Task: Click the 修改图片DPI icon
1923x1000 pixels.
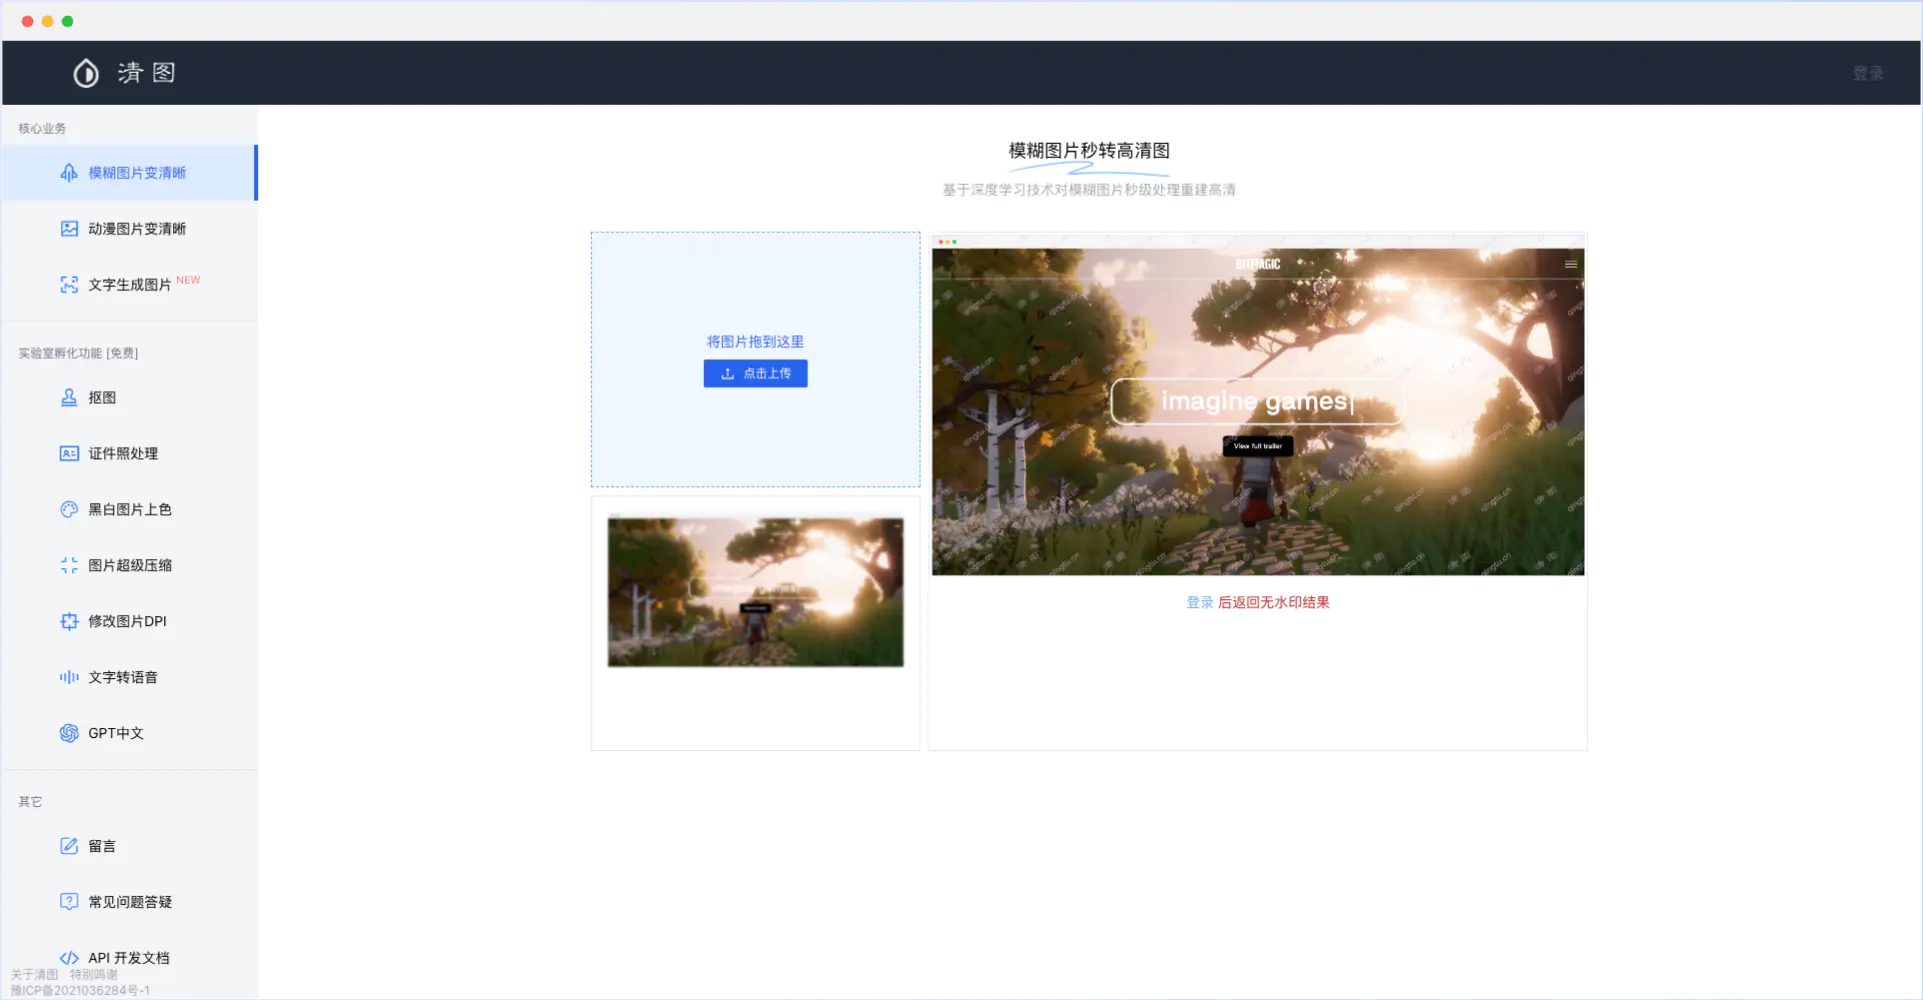Action: 69,621
